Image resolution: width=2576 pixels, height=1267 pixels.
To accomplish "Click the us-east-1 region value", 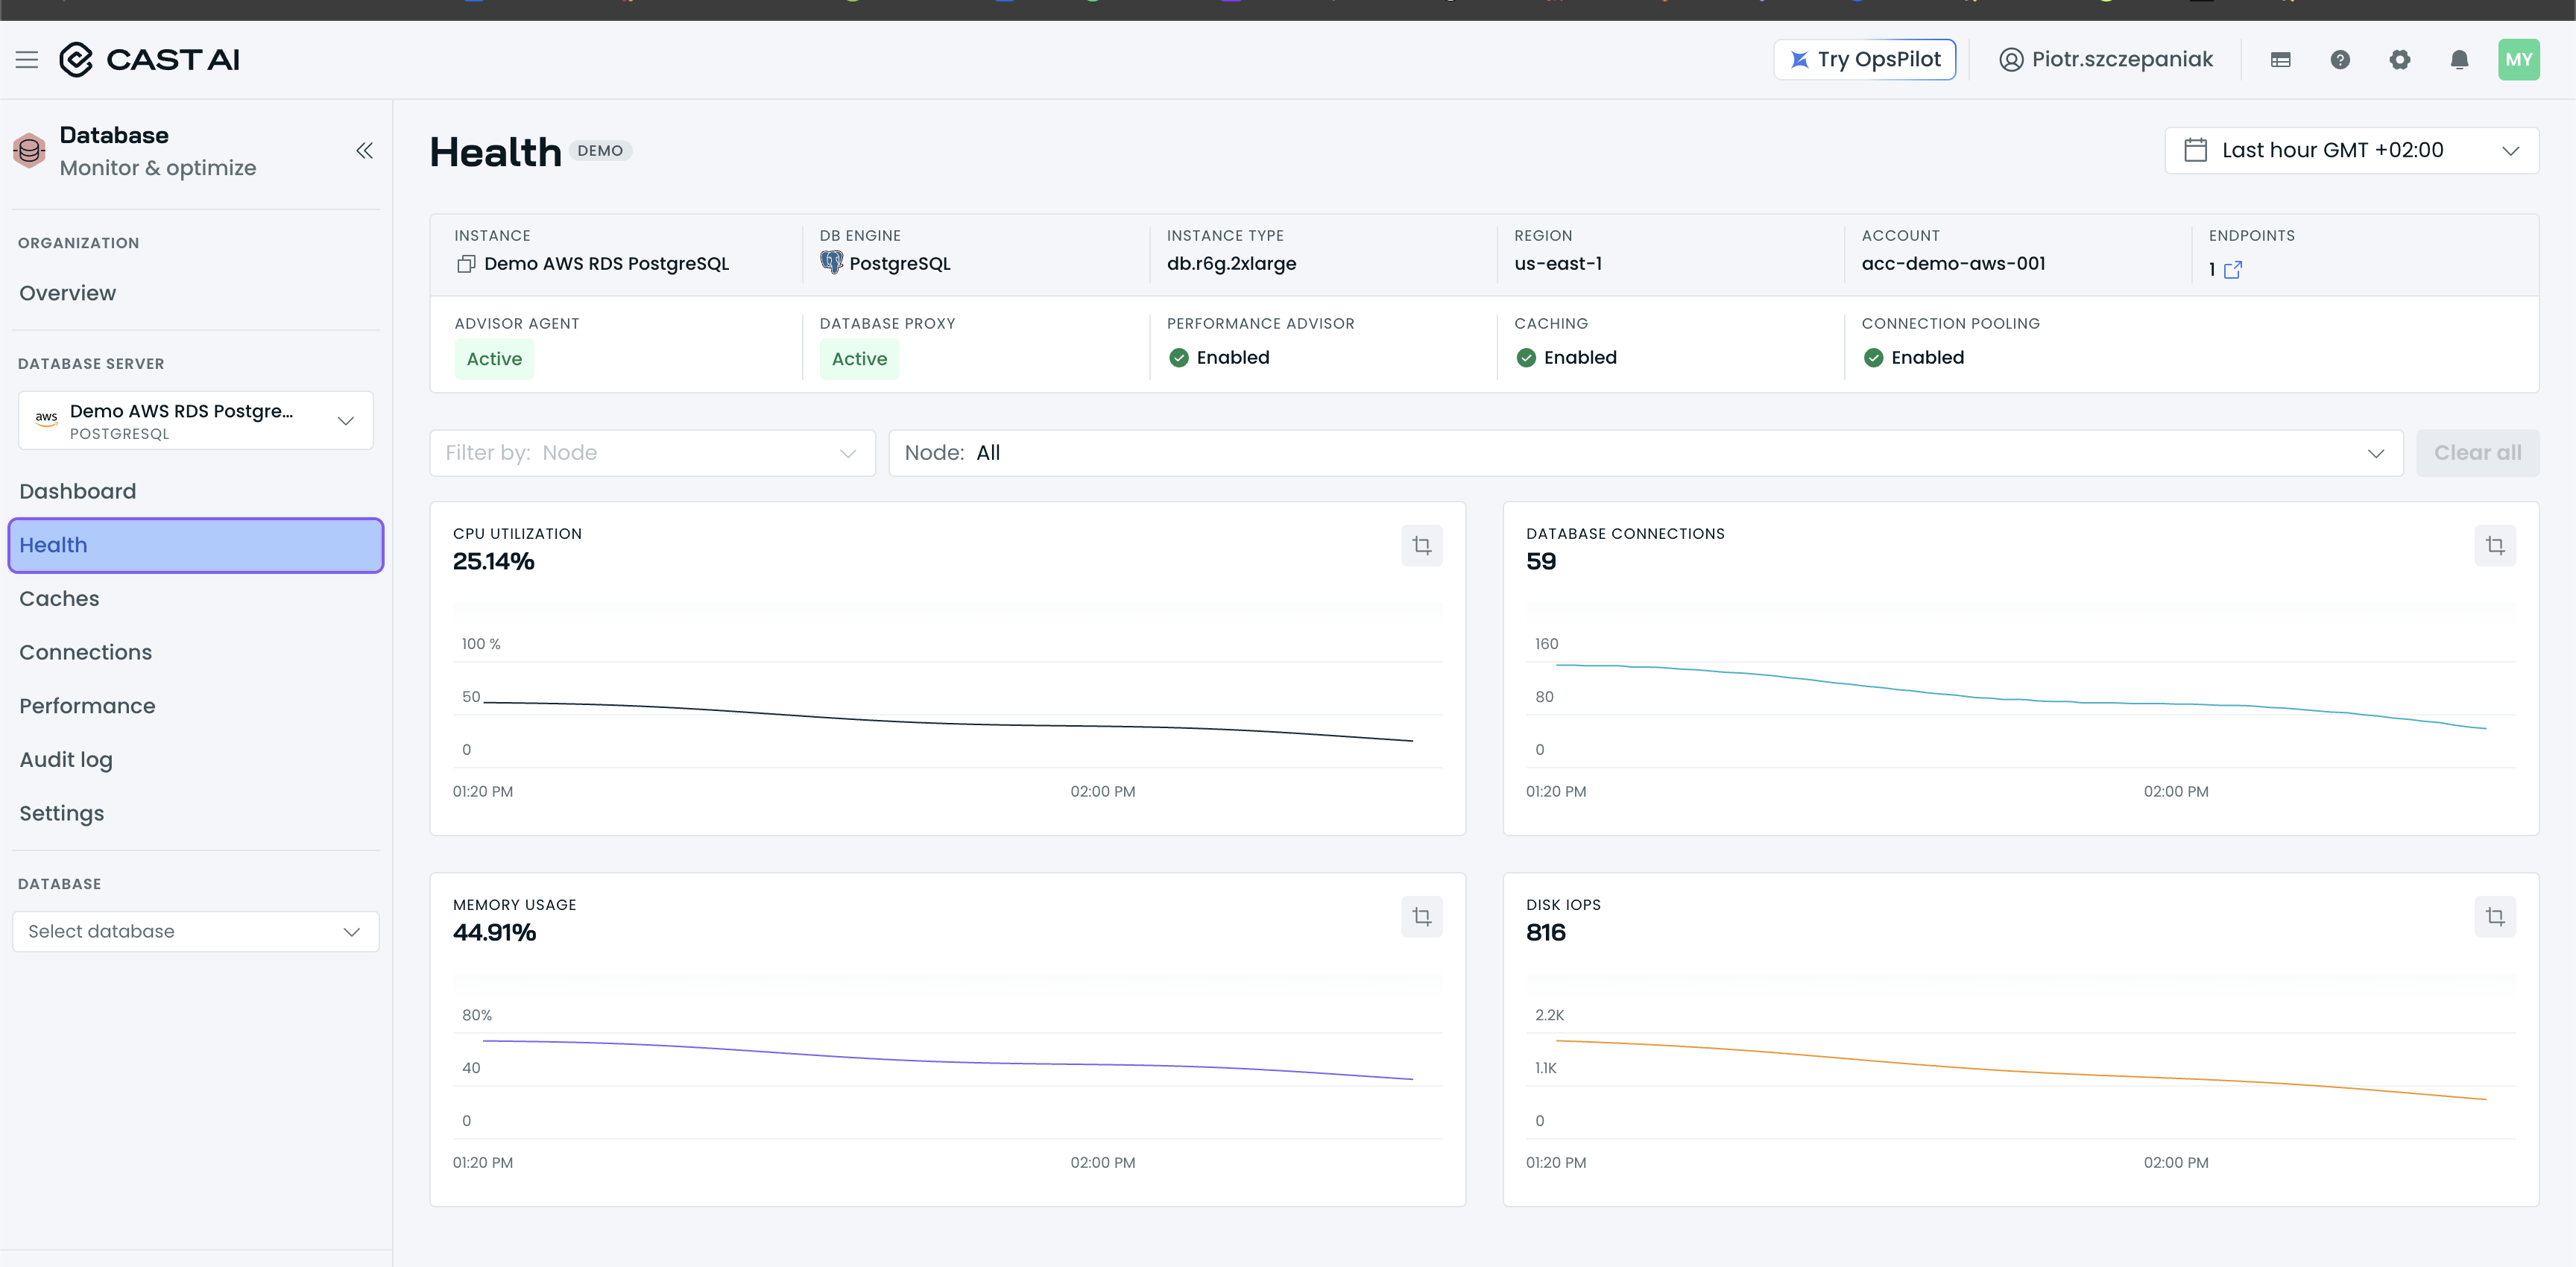I will coord(1558,264).
